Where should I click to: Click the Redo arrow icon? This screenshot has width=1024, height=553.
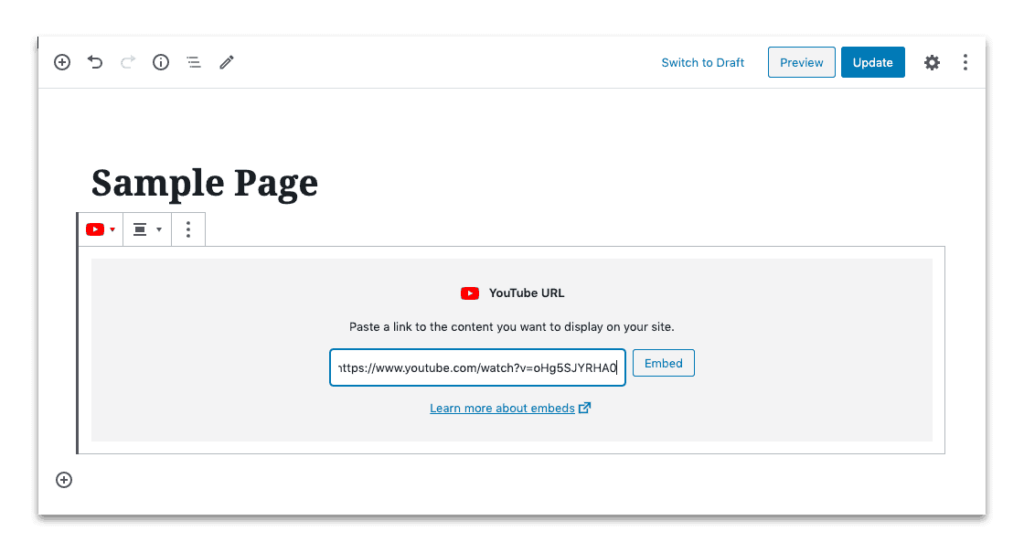tap(128, 62)
